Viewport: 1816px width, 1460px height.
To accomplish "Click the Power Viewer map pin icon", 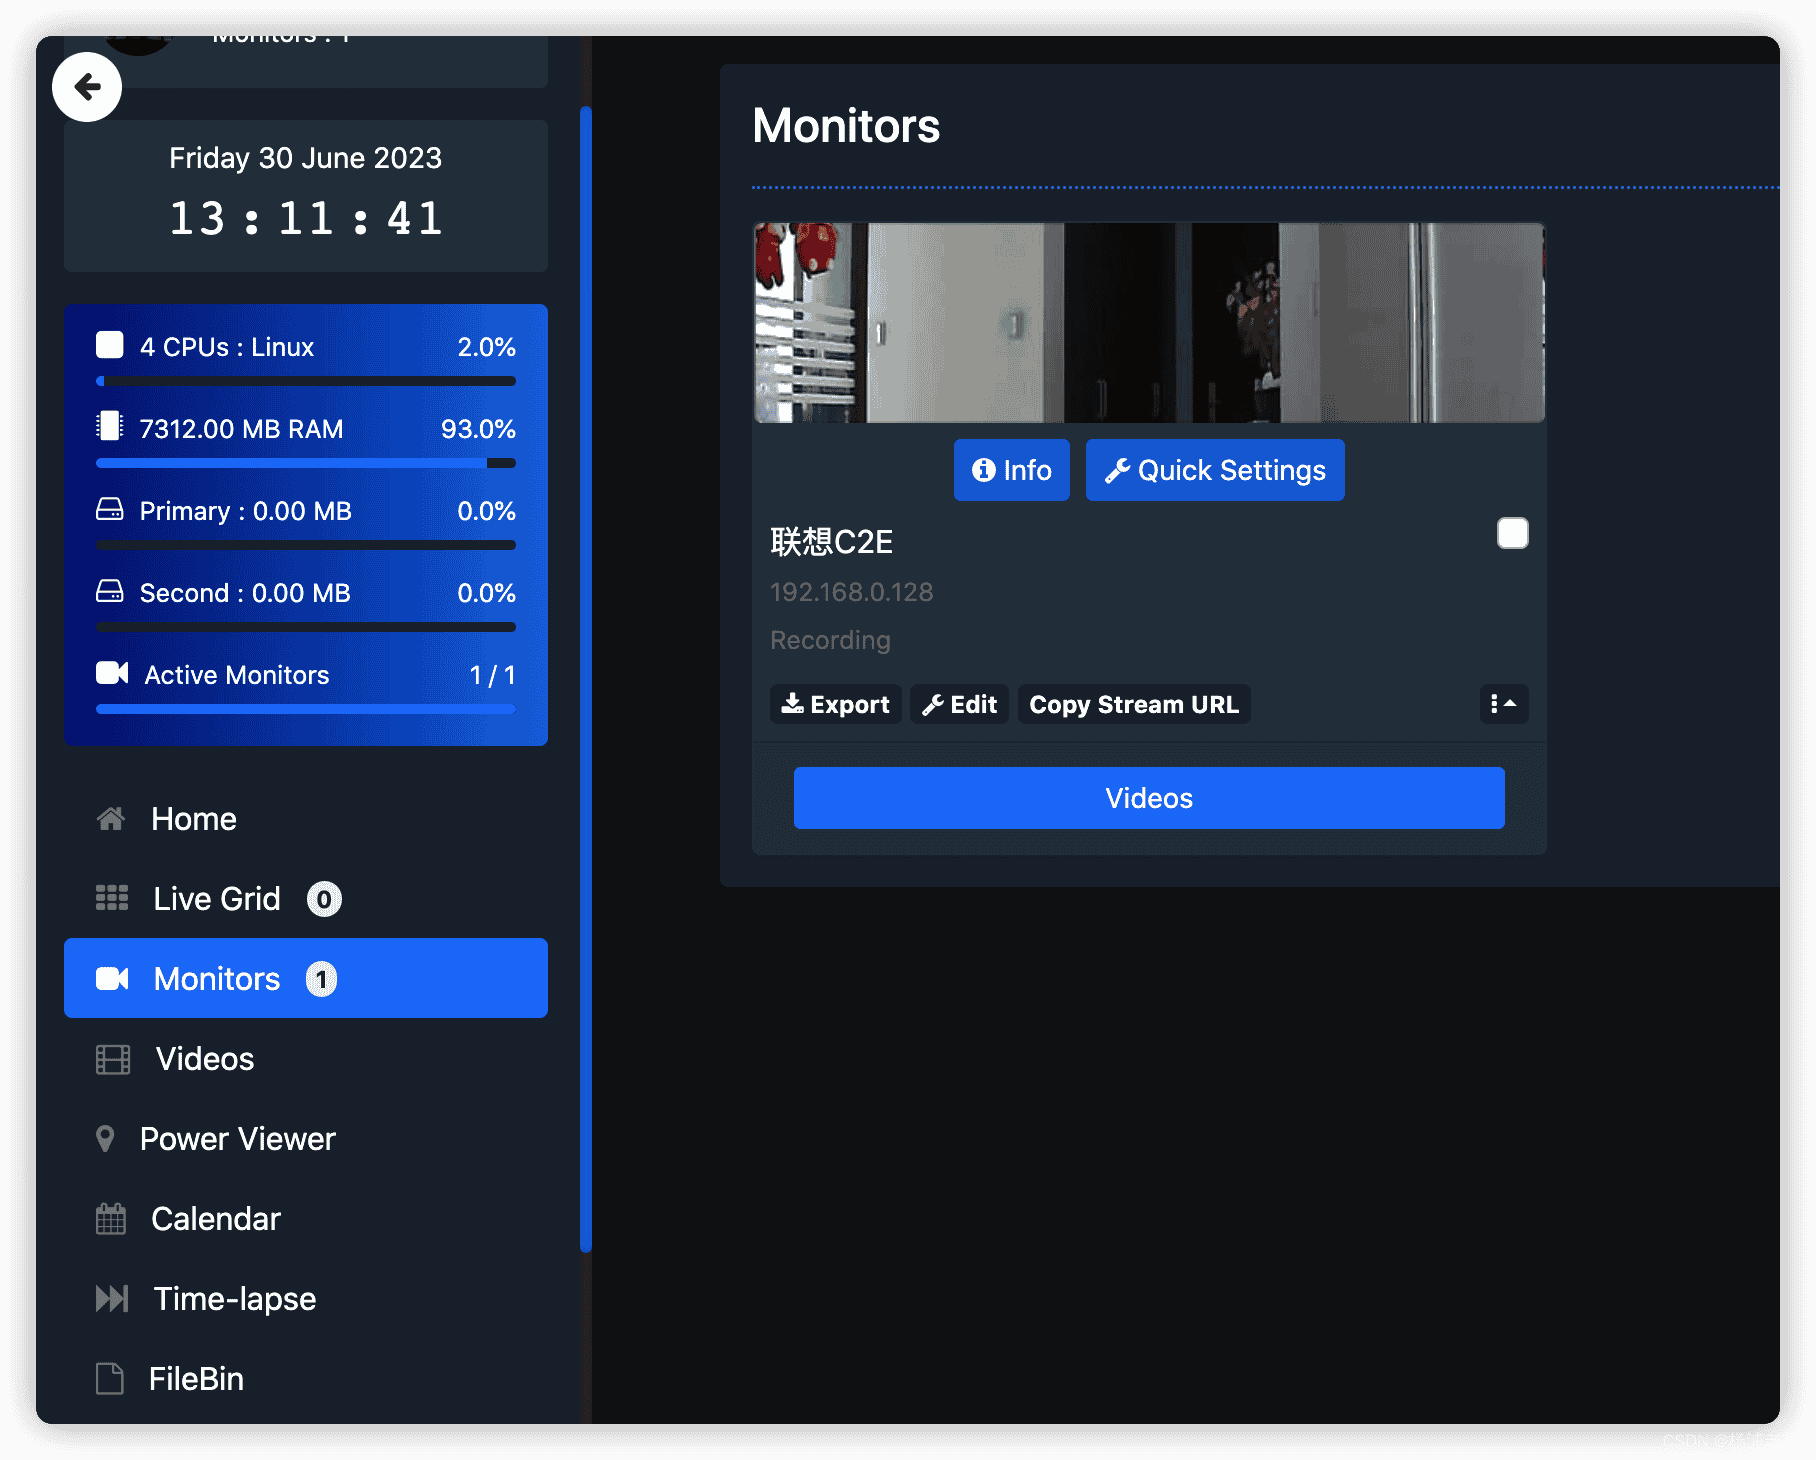I will tap(105, 1139).
